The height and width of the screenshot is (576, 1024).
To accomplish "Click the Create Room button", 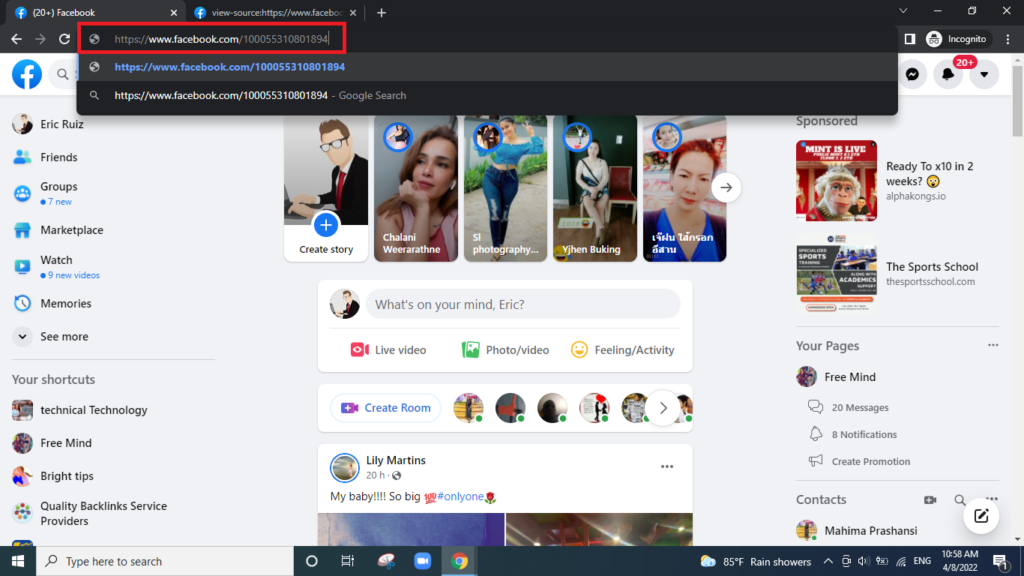I will point(386,408).
